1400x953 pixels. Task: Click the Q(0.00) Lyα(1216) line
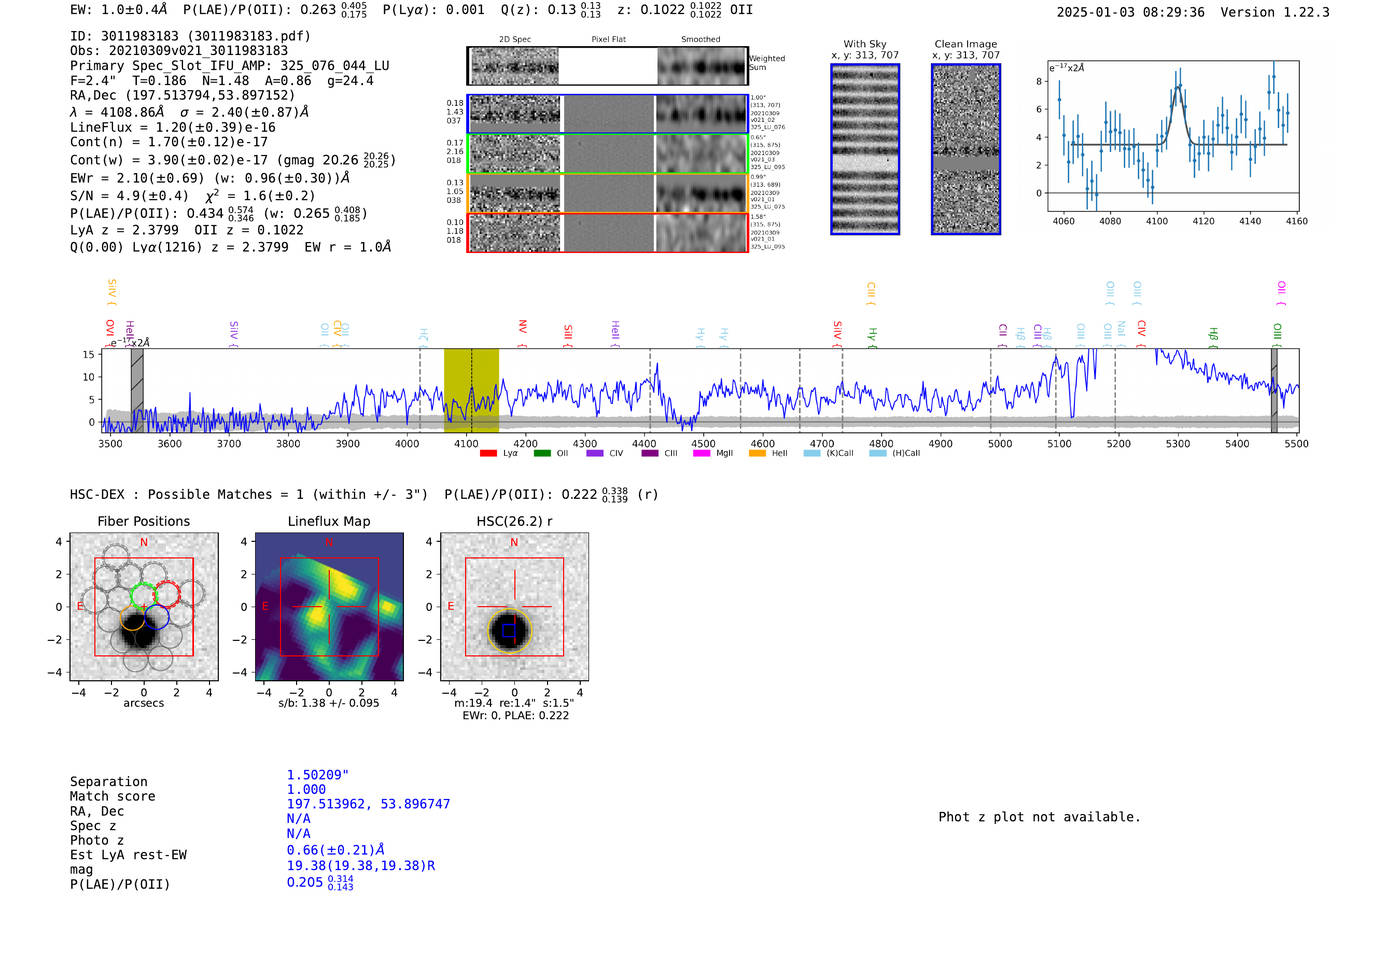(231, 246)
